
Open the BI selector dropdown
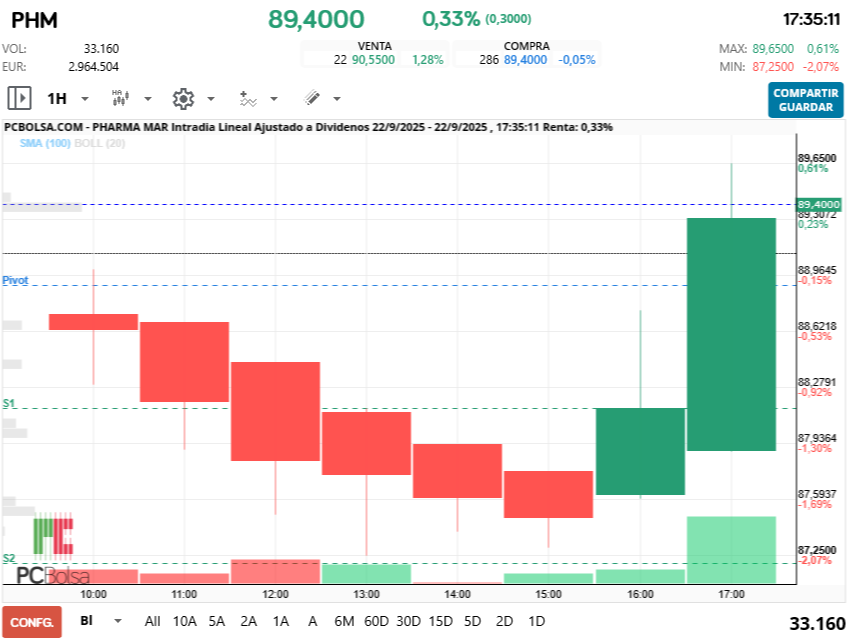tap(101, 621)
